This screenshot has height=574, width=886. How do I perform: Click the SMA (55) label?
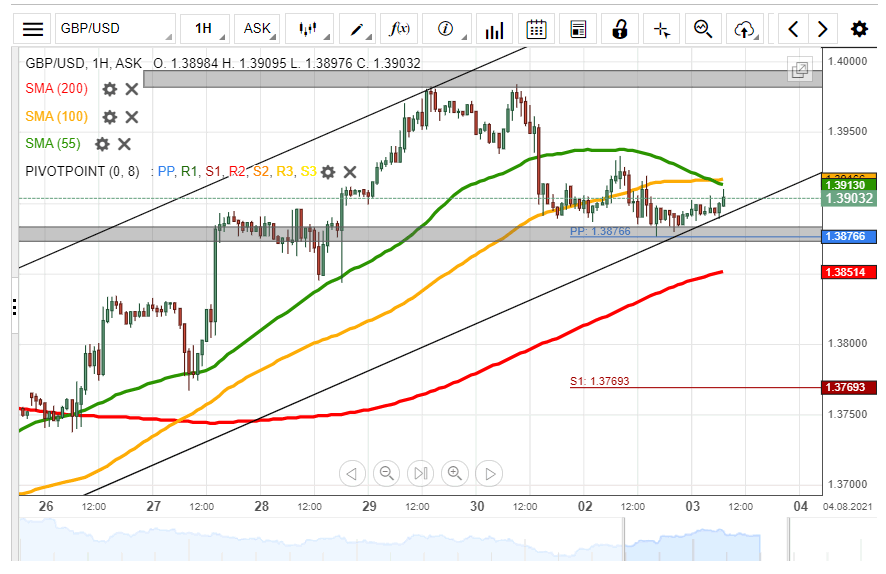point(53,144)
